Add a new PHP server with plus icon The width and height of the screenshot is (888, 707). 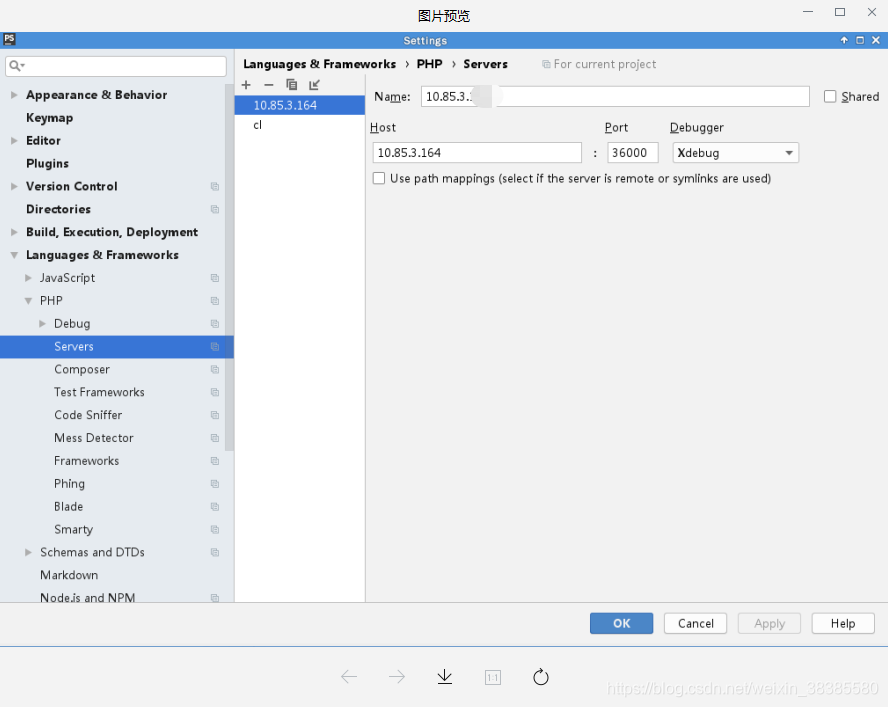click(x=246, y=85)
